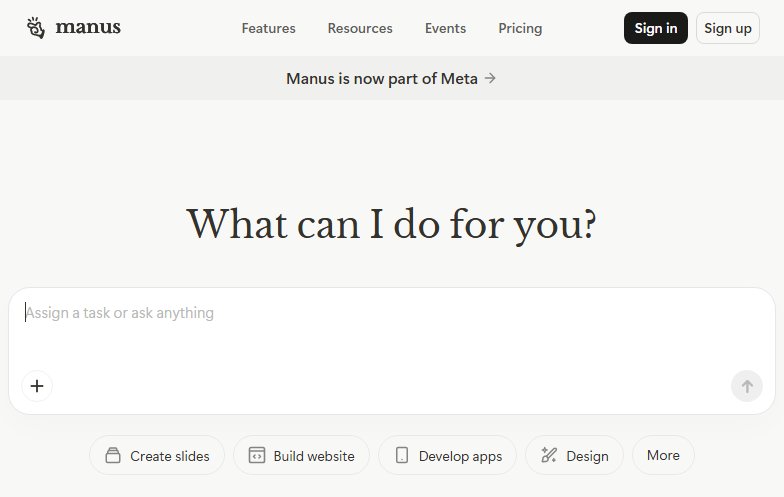Image resolution: width=784 pixels, height=497 pixels.
Task: Open the Resources menu
Action: tap(360, 28)
